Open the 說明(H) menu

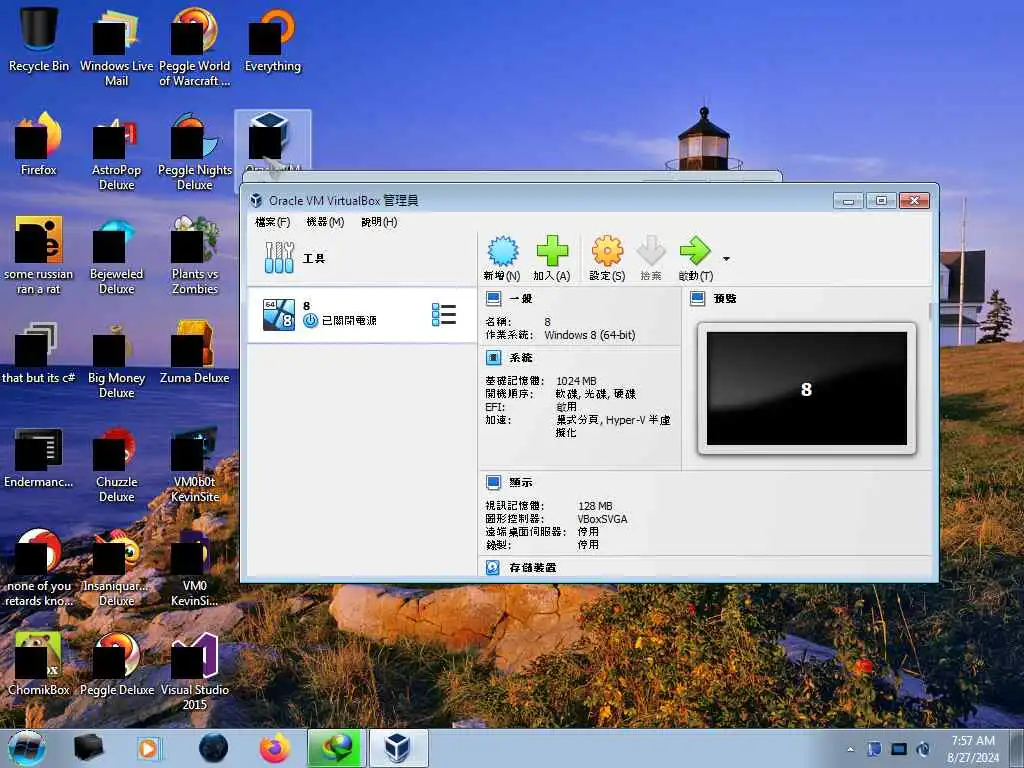(x=379, y=222)
